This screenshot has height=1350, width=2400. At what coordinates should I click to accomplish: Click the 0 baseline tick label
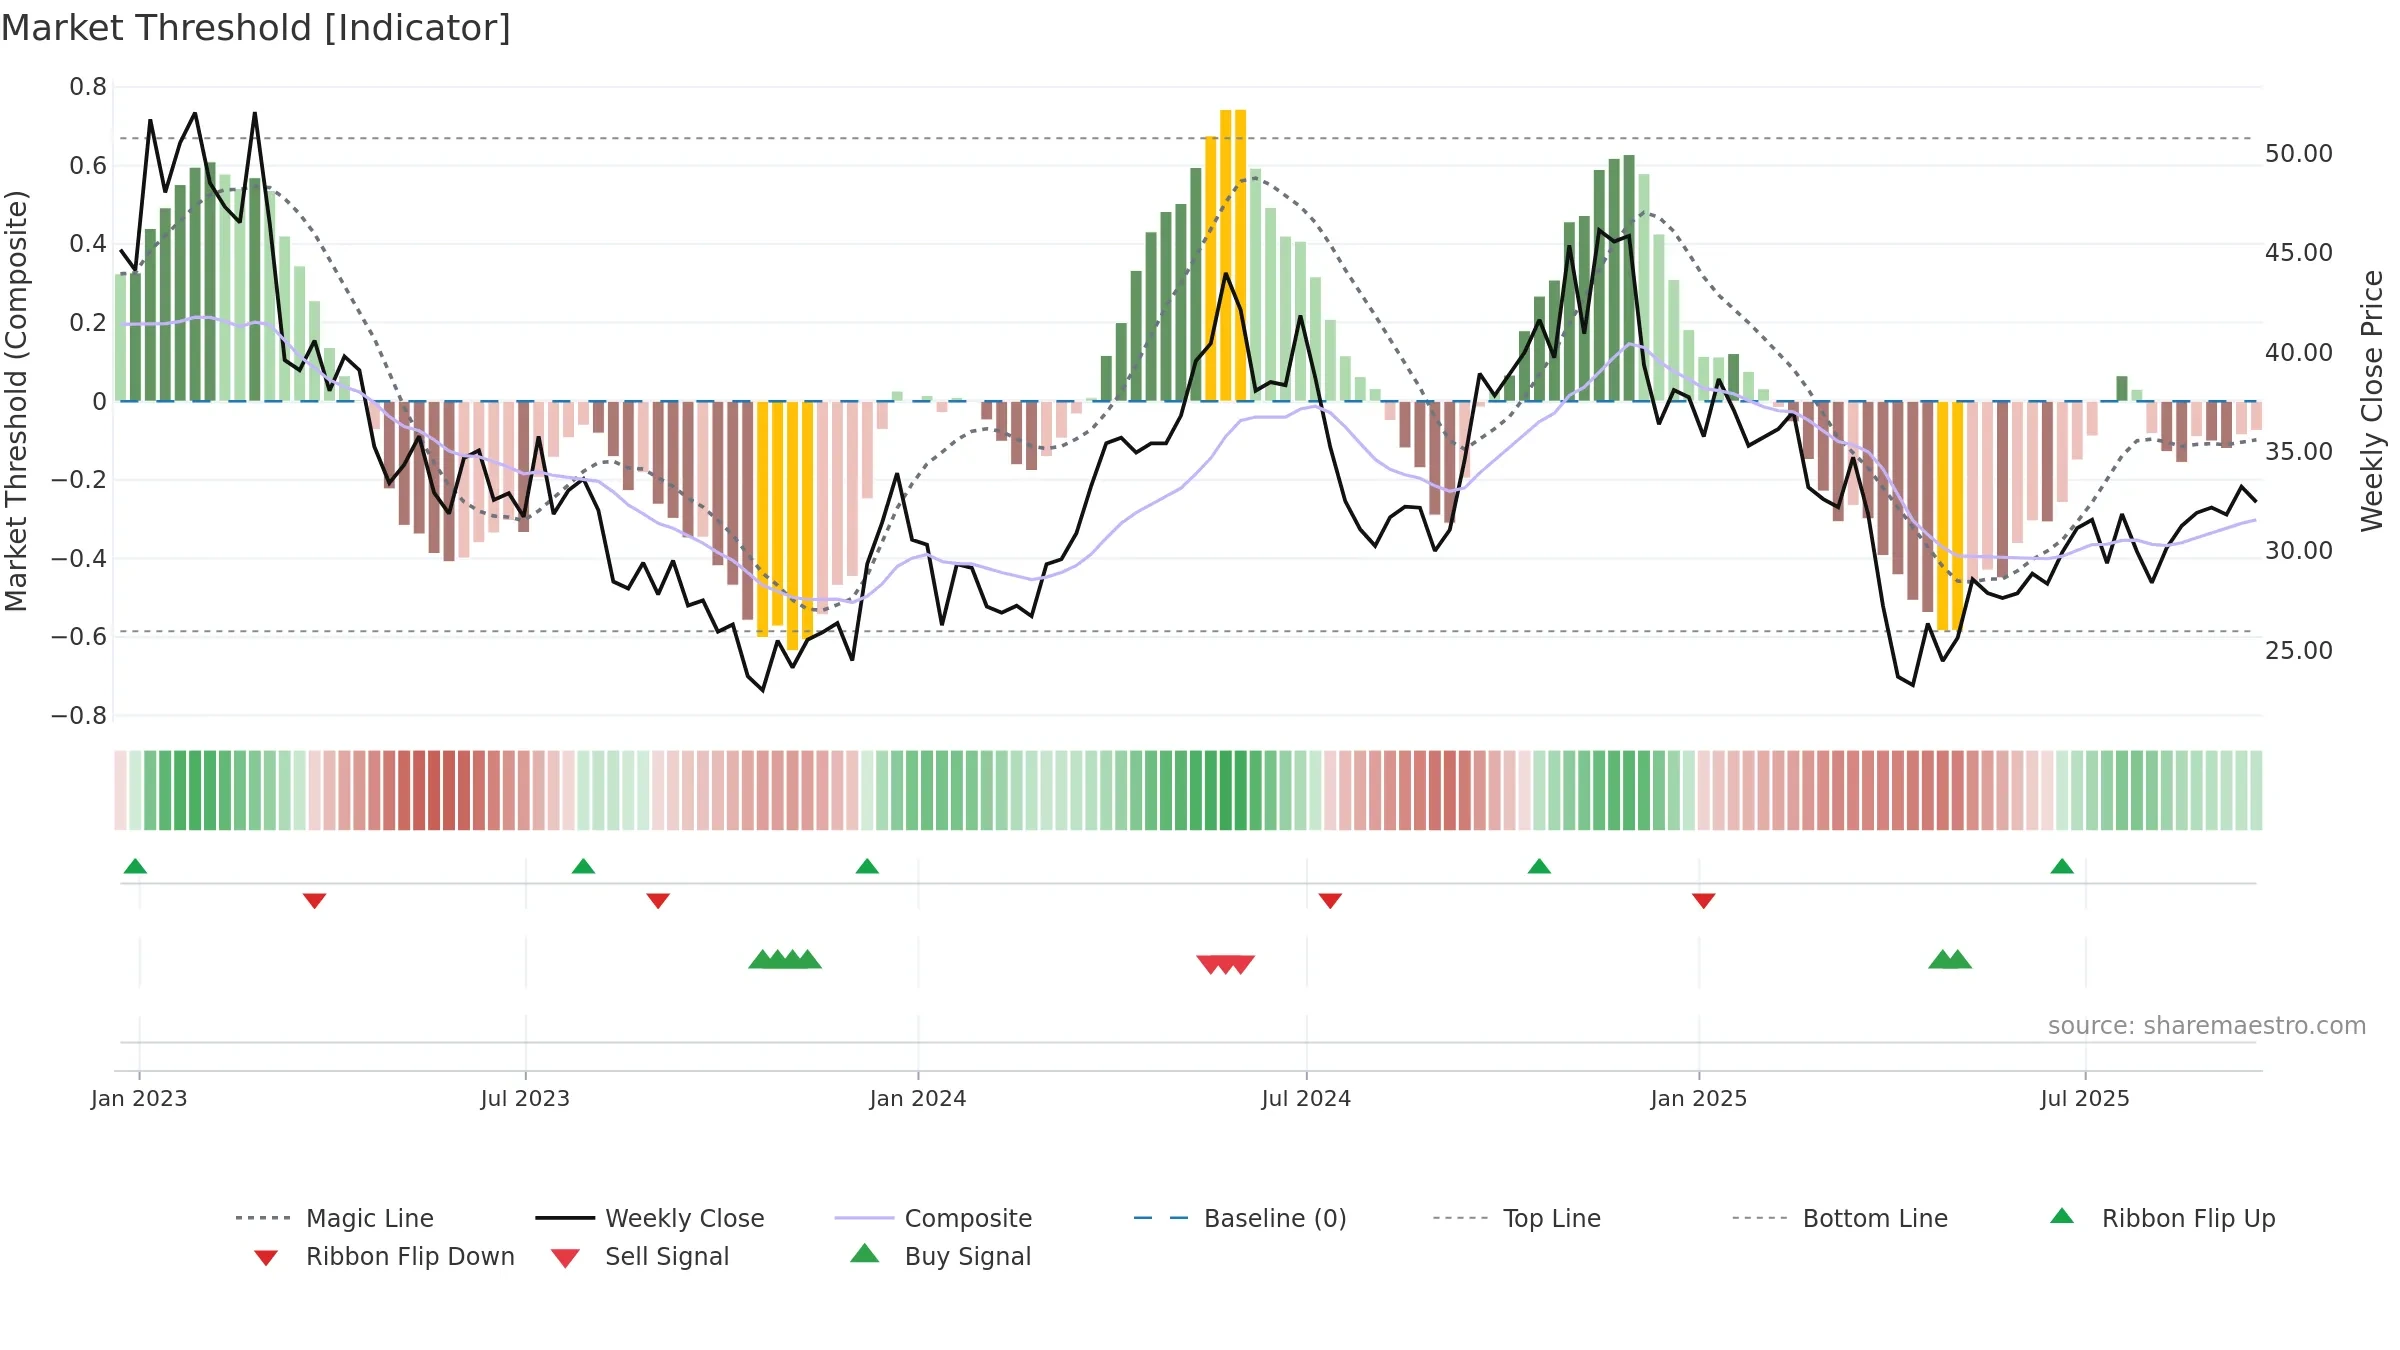point(99,401)
